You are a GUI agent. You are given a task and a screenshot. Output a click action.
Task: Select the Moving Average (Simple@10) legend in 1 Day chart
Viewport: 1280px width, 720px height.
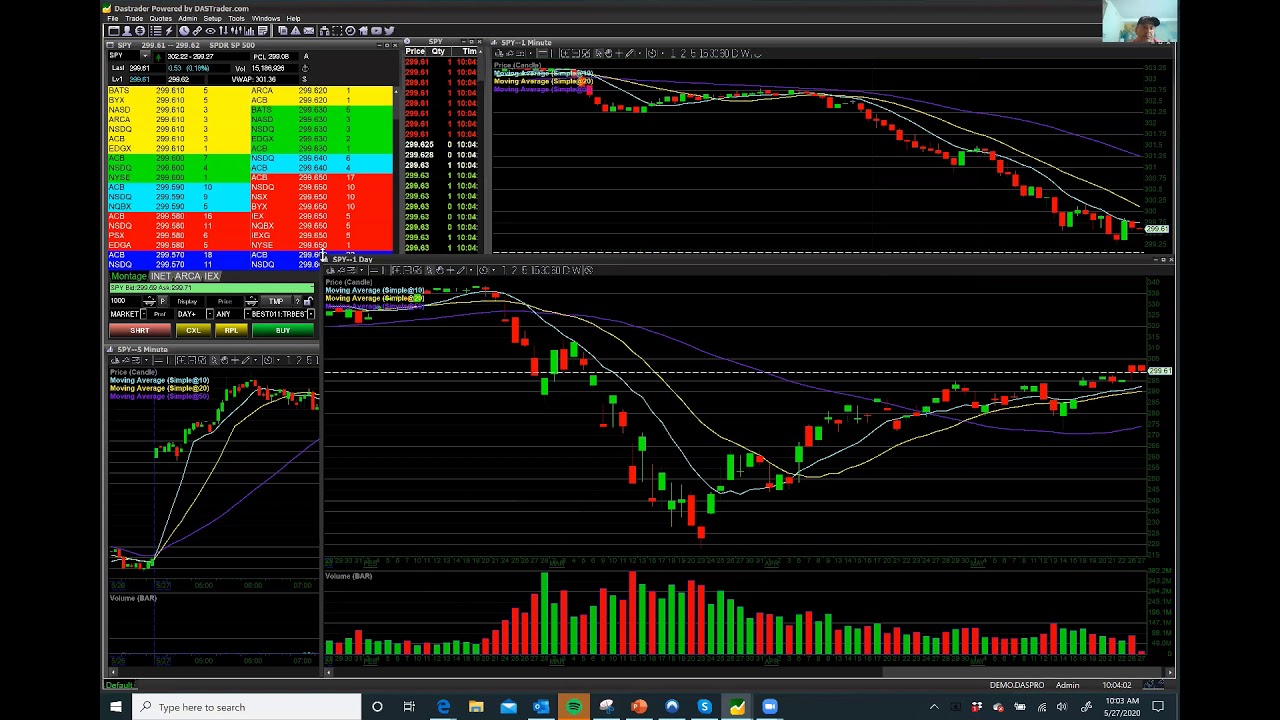click(374, 290)
